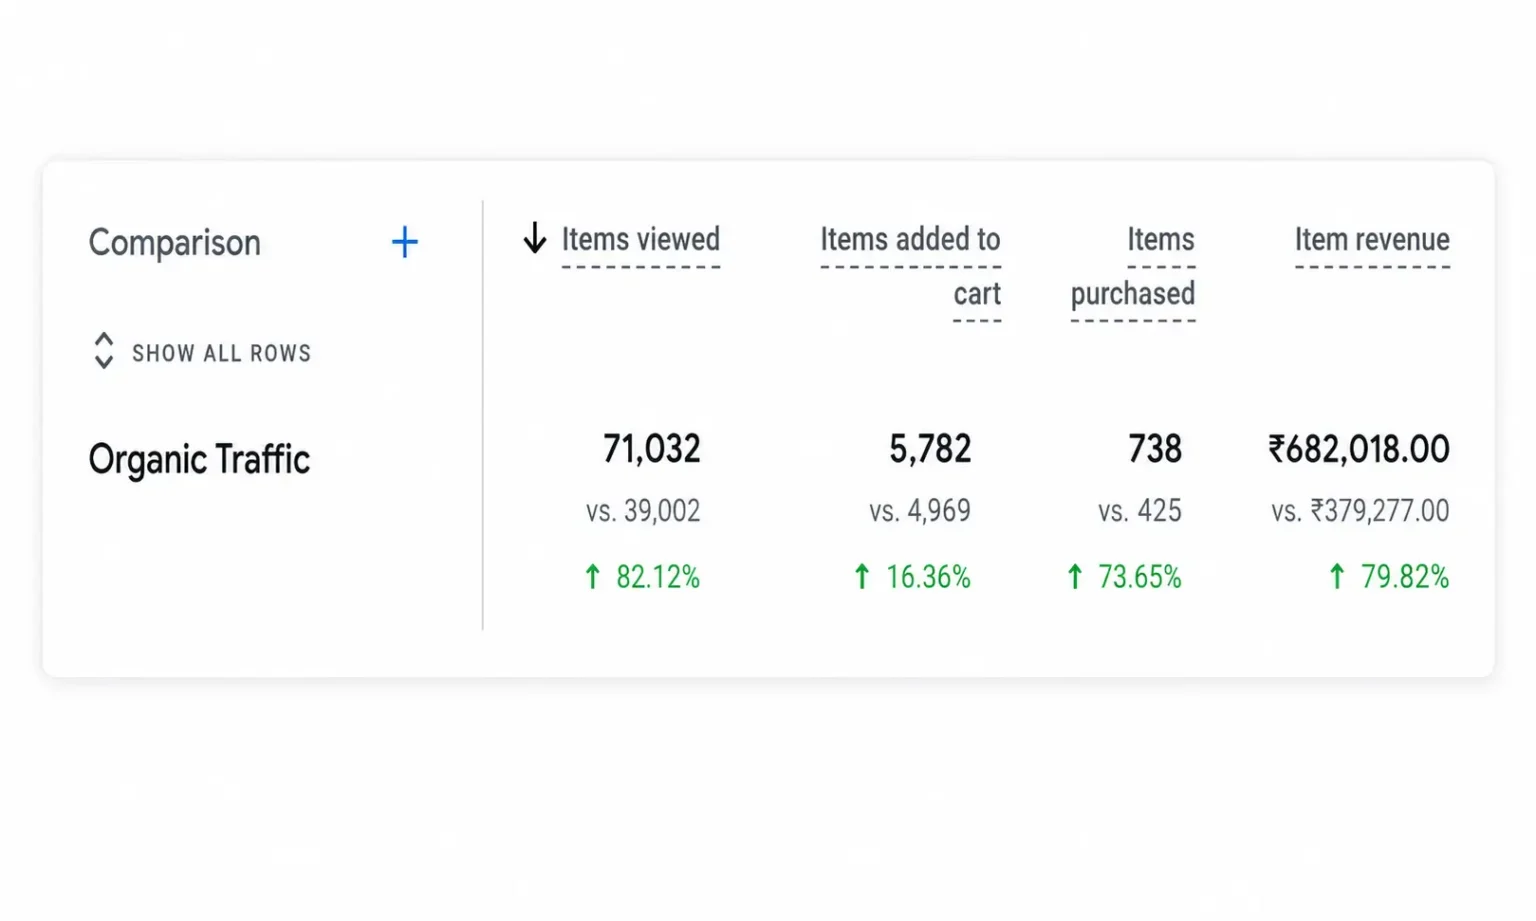
Task: Click the green up arrow beside 73.65%
Action: (x=1074, y=577)
